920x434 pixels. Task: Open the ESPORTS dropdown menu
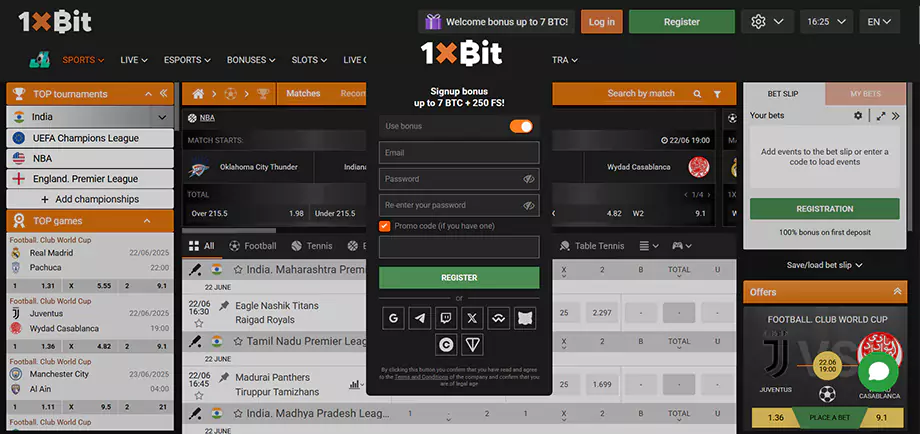187,60
